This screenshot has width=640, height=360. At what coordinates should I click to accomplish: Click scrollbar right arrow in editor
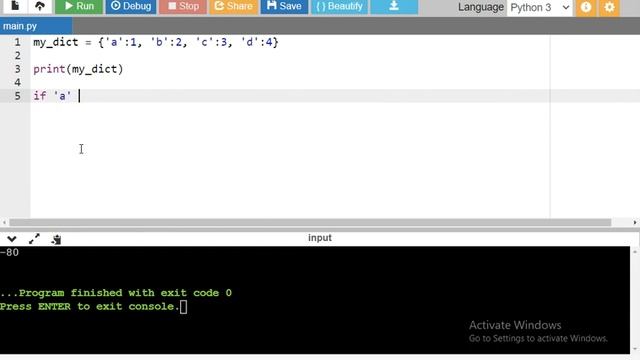(635, 222)
